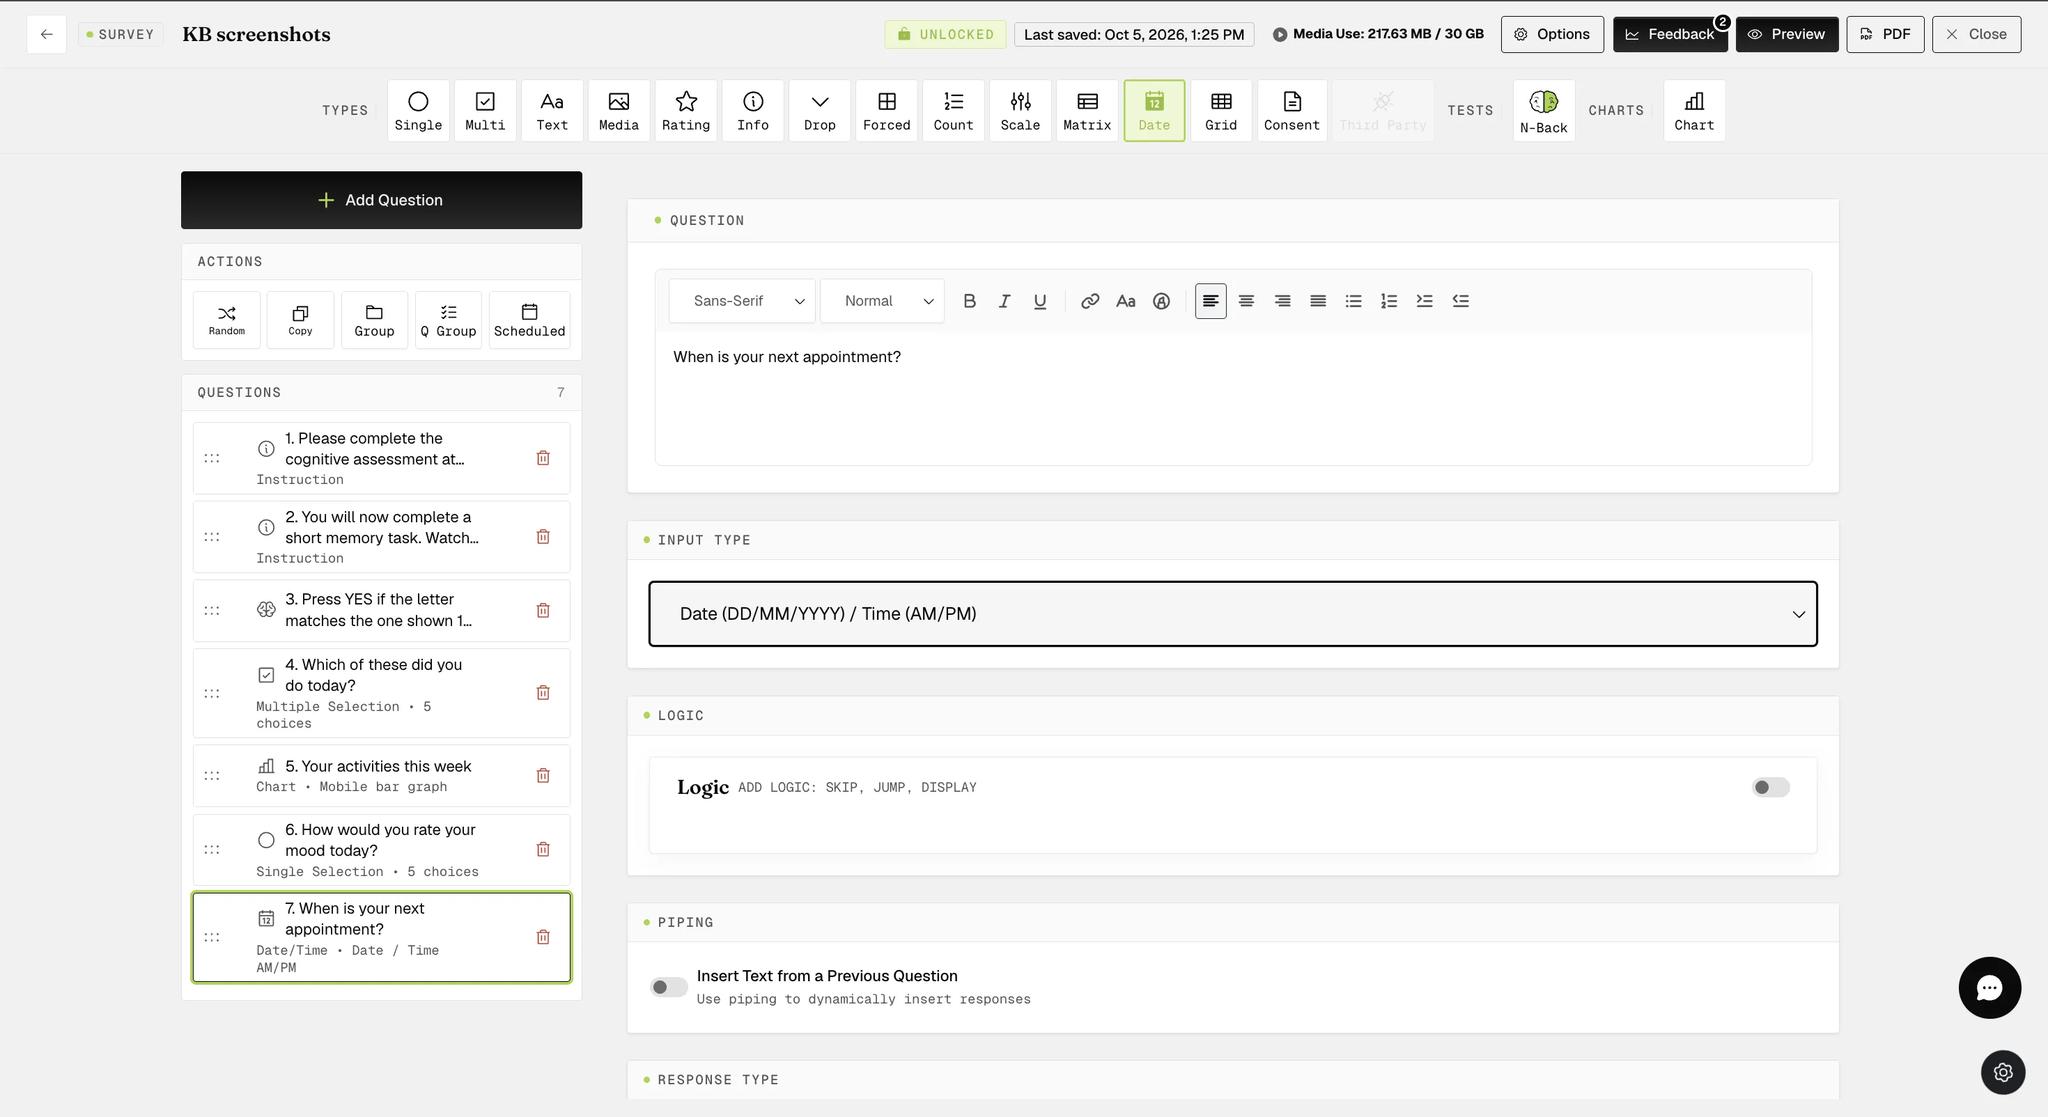Go back using the arrow button
This screenshot has height=1117, width=2048.
(46, 34)
